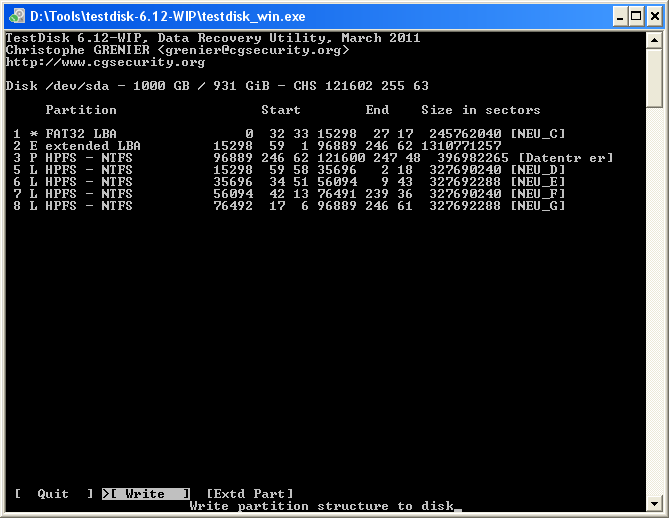The height and width of the screenshot is (518, 669).
Task: Select the Extd Part option
Action: pyautogui.click(x=250, y=494)
